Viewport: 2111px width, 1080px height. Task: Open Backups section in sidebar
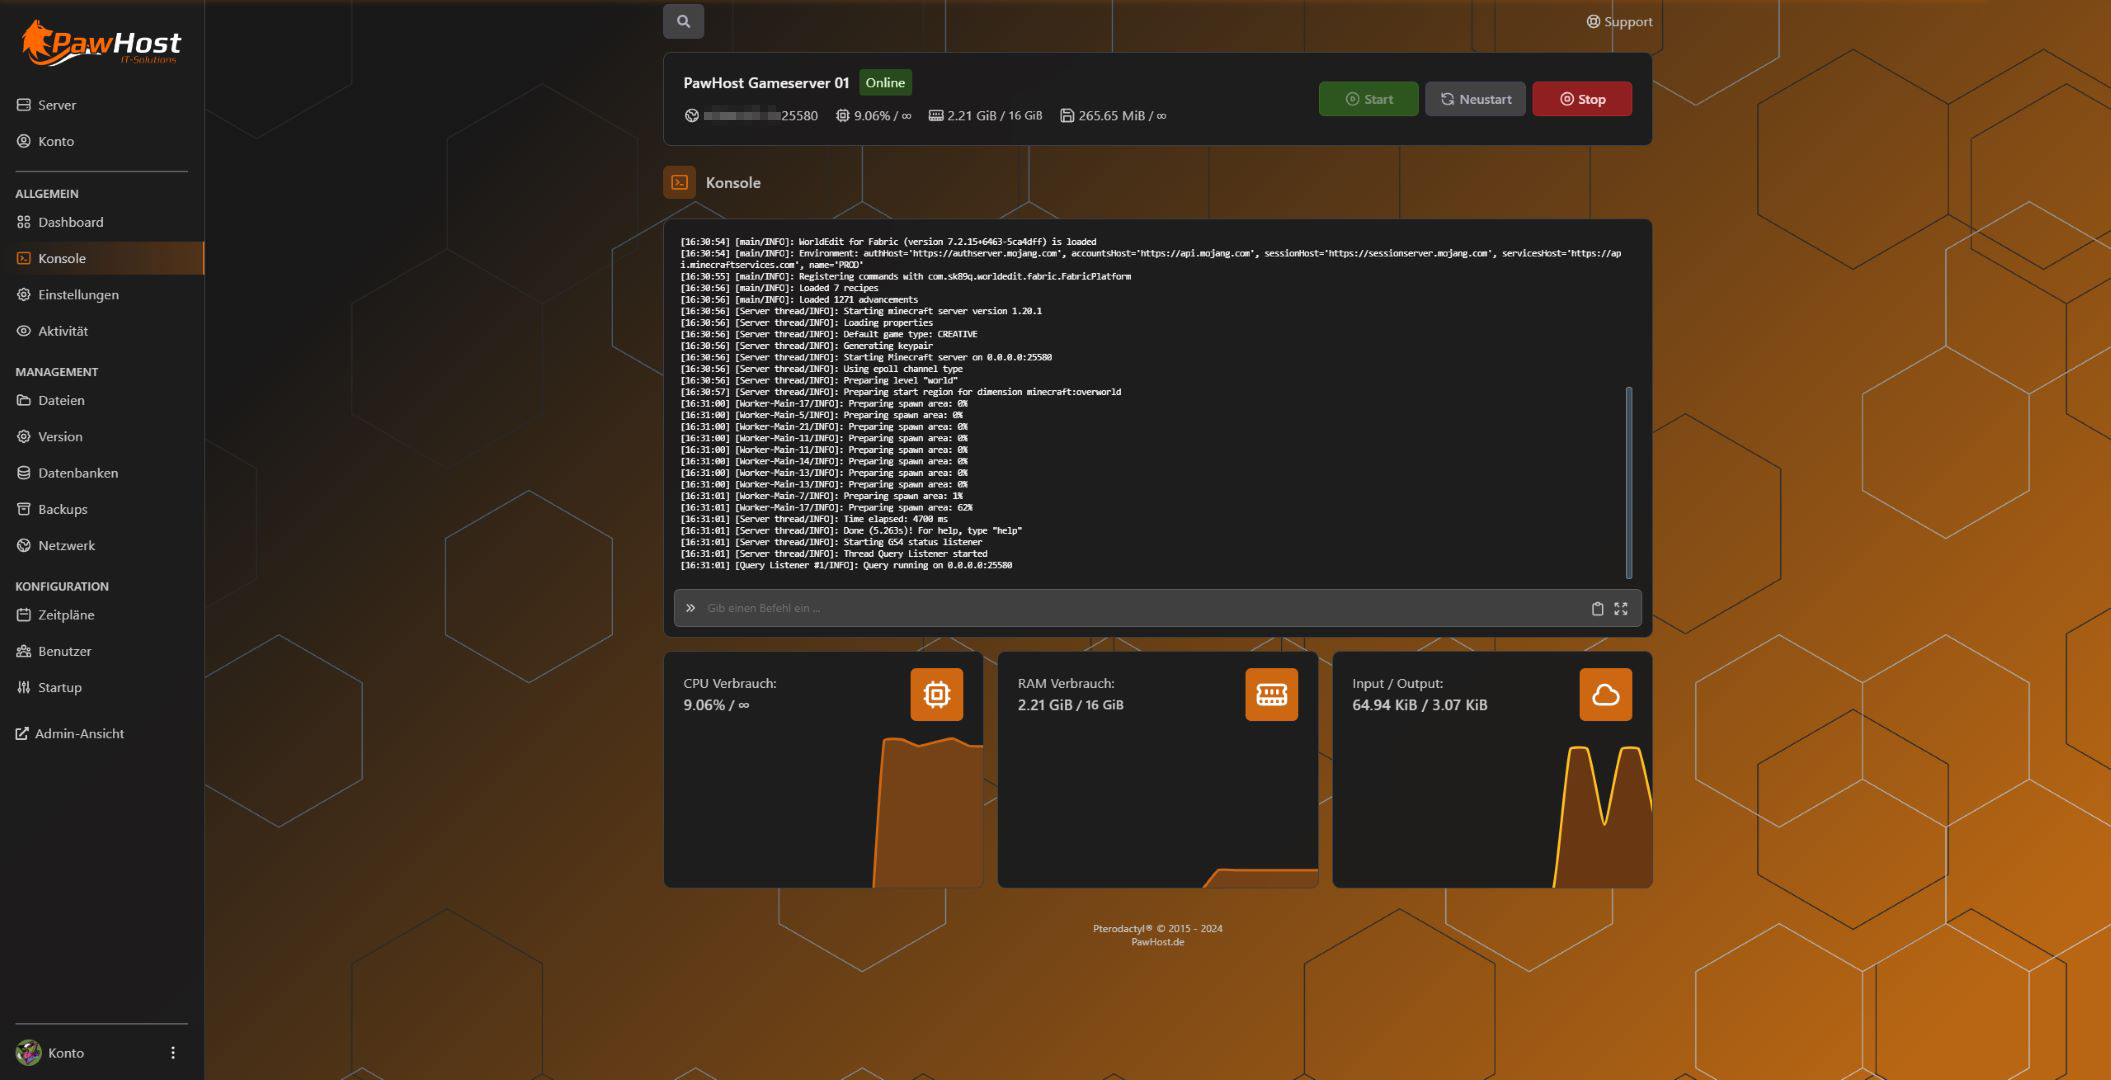(x=62, y=509)
